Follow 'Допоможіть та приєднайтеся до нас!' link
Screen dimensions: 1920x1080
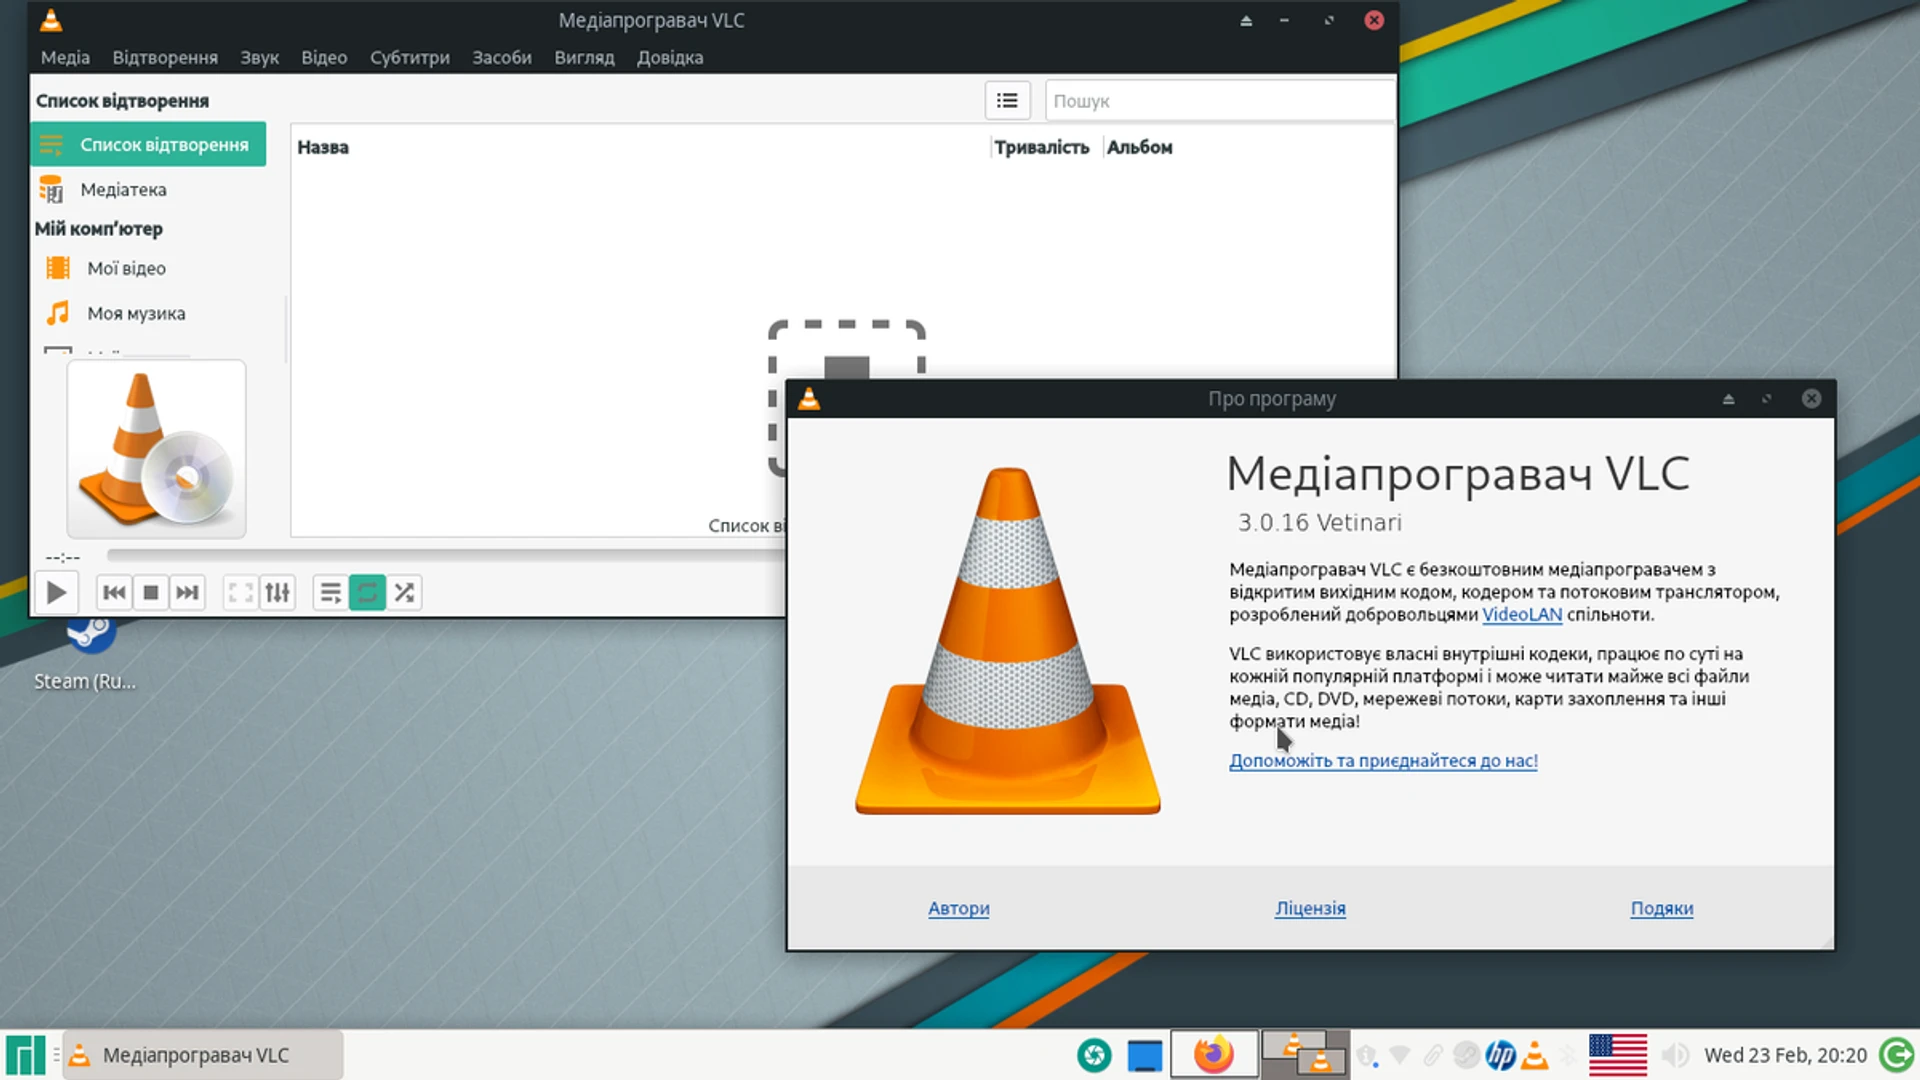click(1383, 761)
